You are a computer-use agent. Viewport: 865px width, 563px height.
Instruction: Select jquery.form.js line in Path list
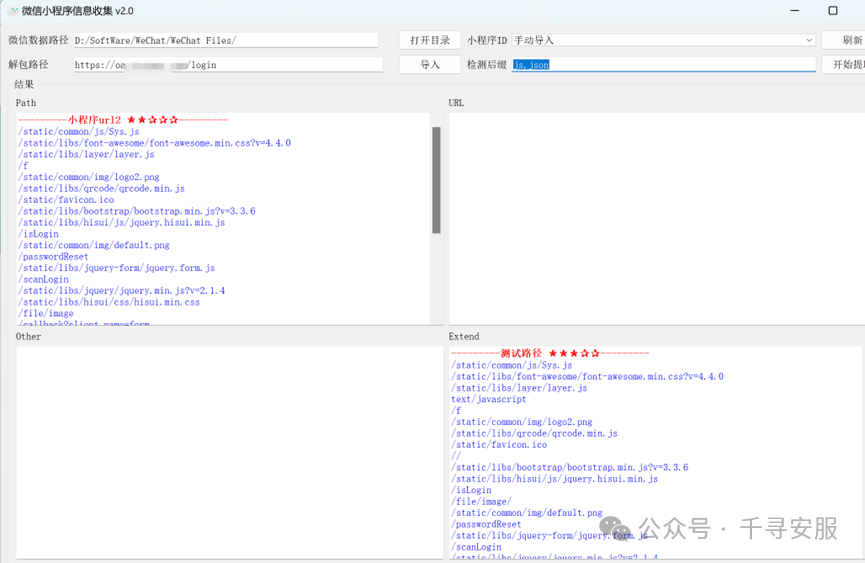click(x=116, y=268)
